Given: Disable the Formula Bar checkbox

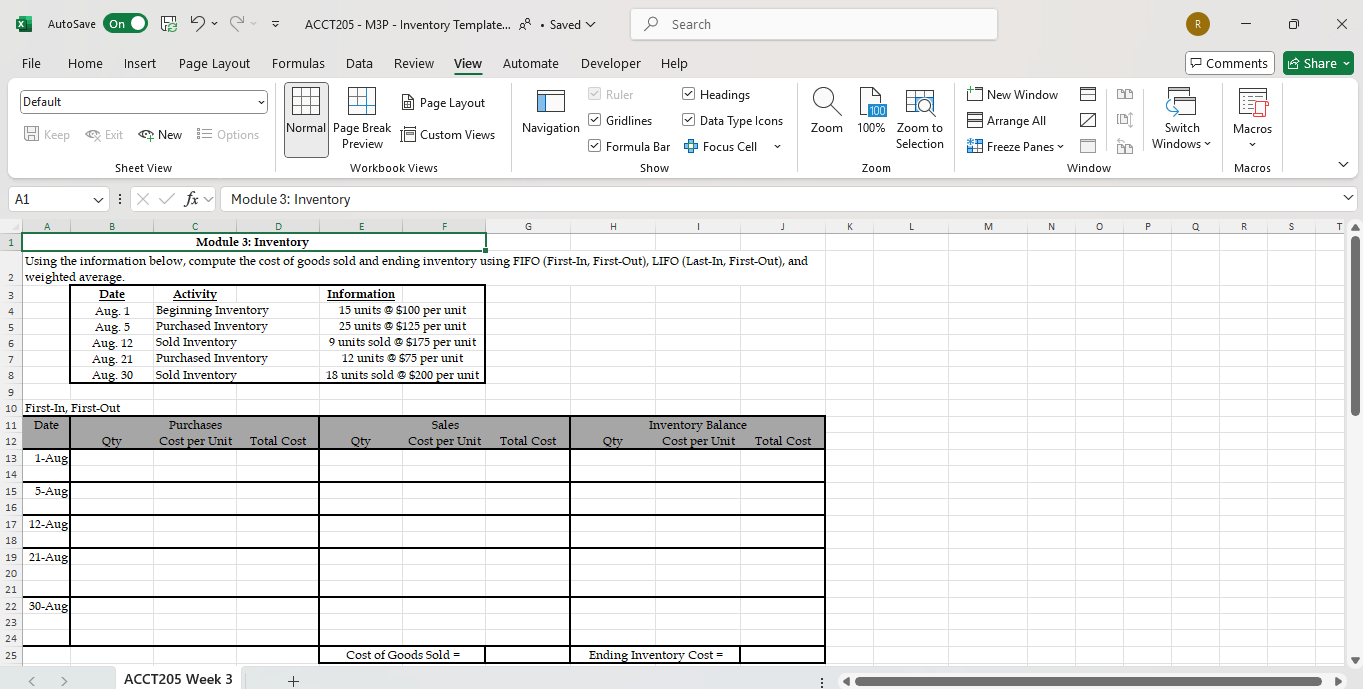Looking at the screenshot, I should click(x=595, y=147).
